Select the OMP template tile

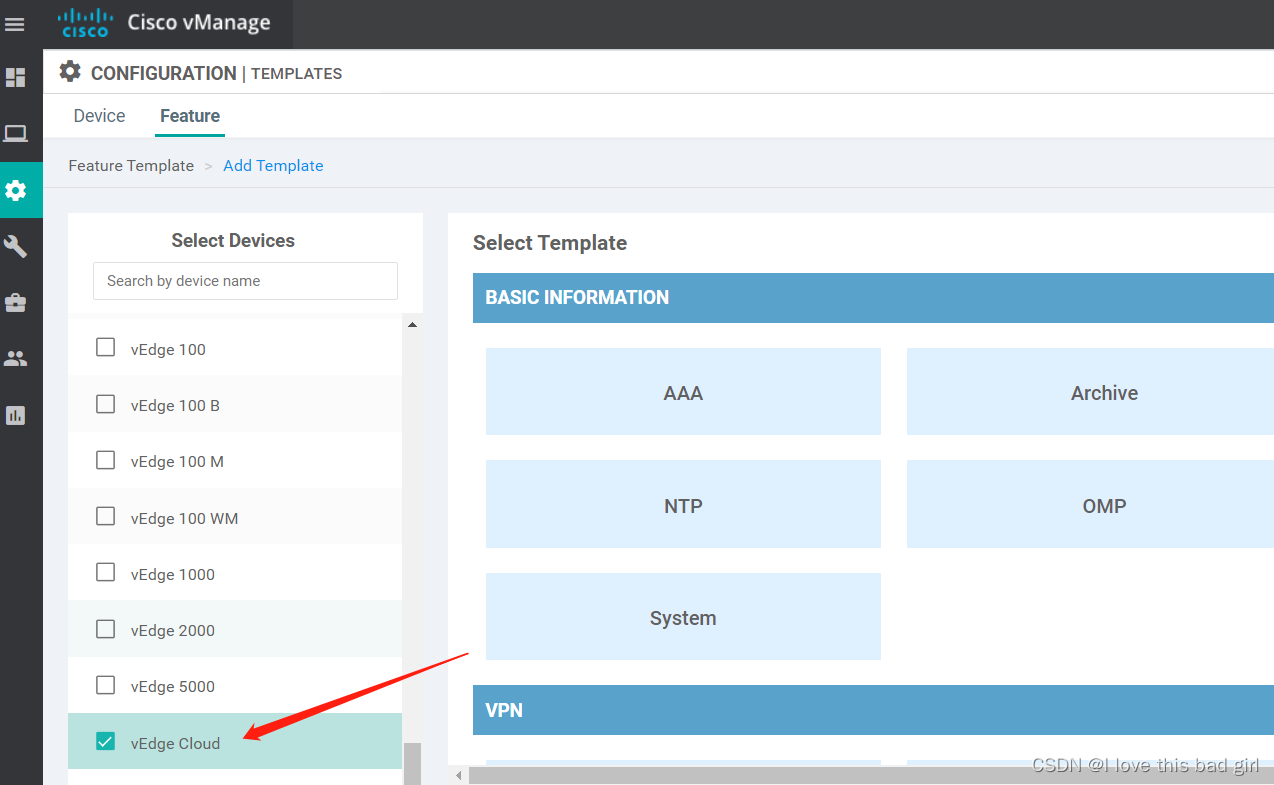tap(1090, 504)
